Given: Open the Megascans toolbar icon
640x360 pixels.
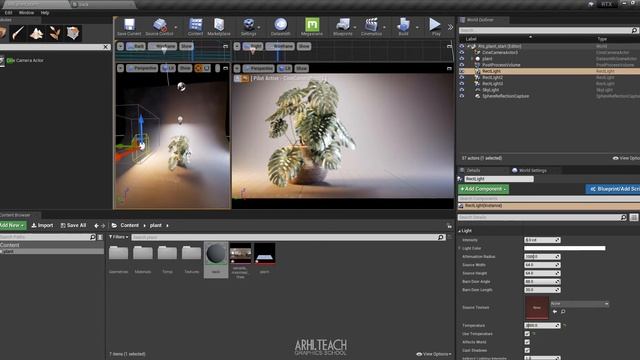Looking at the screenshot, I should tap(312, 27).
